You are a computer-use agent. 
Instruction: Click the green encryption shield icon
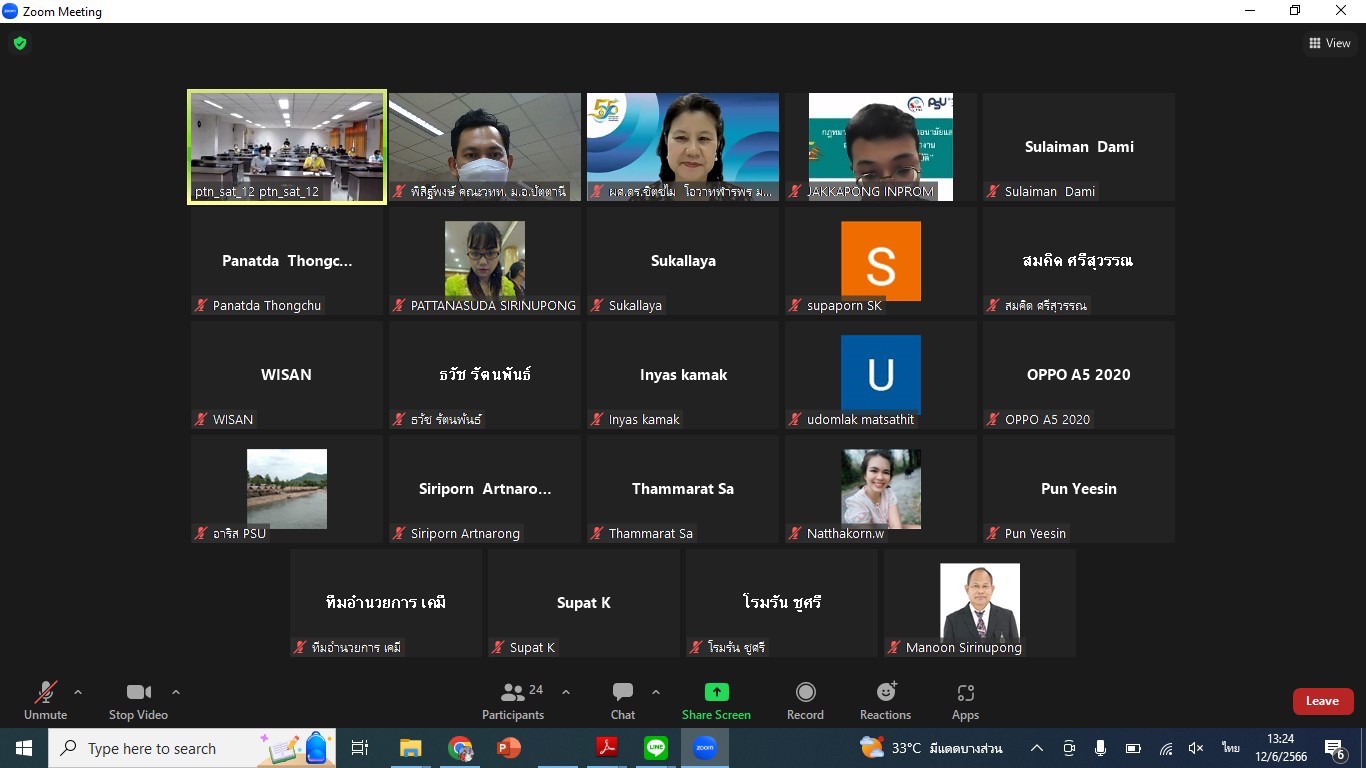tap(19, 43)
